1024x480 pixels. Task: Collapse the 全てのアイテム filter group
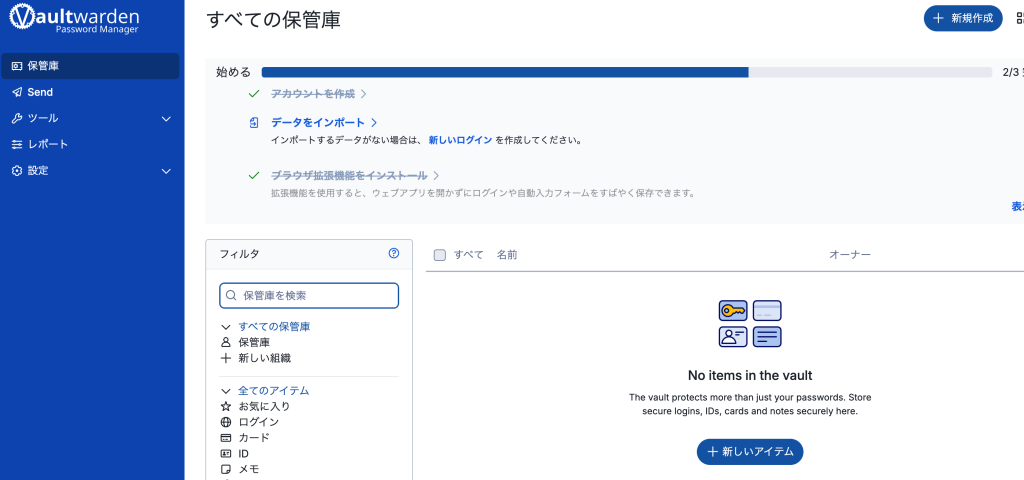(226, 391)
